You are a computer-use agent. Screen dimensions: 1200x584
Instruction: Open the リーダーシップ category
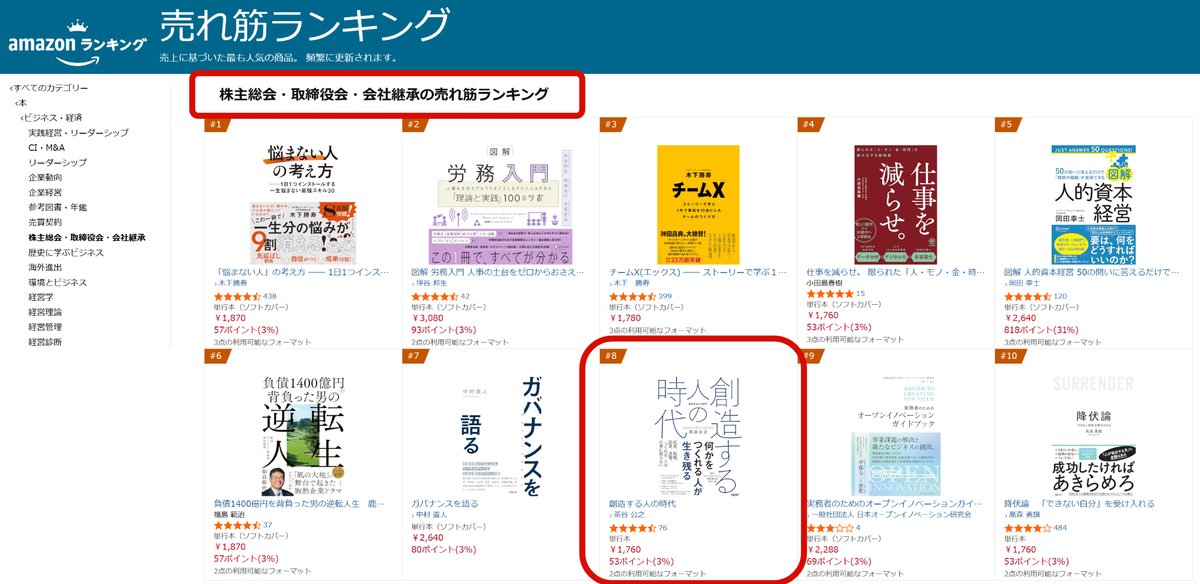tap(58, 163)
